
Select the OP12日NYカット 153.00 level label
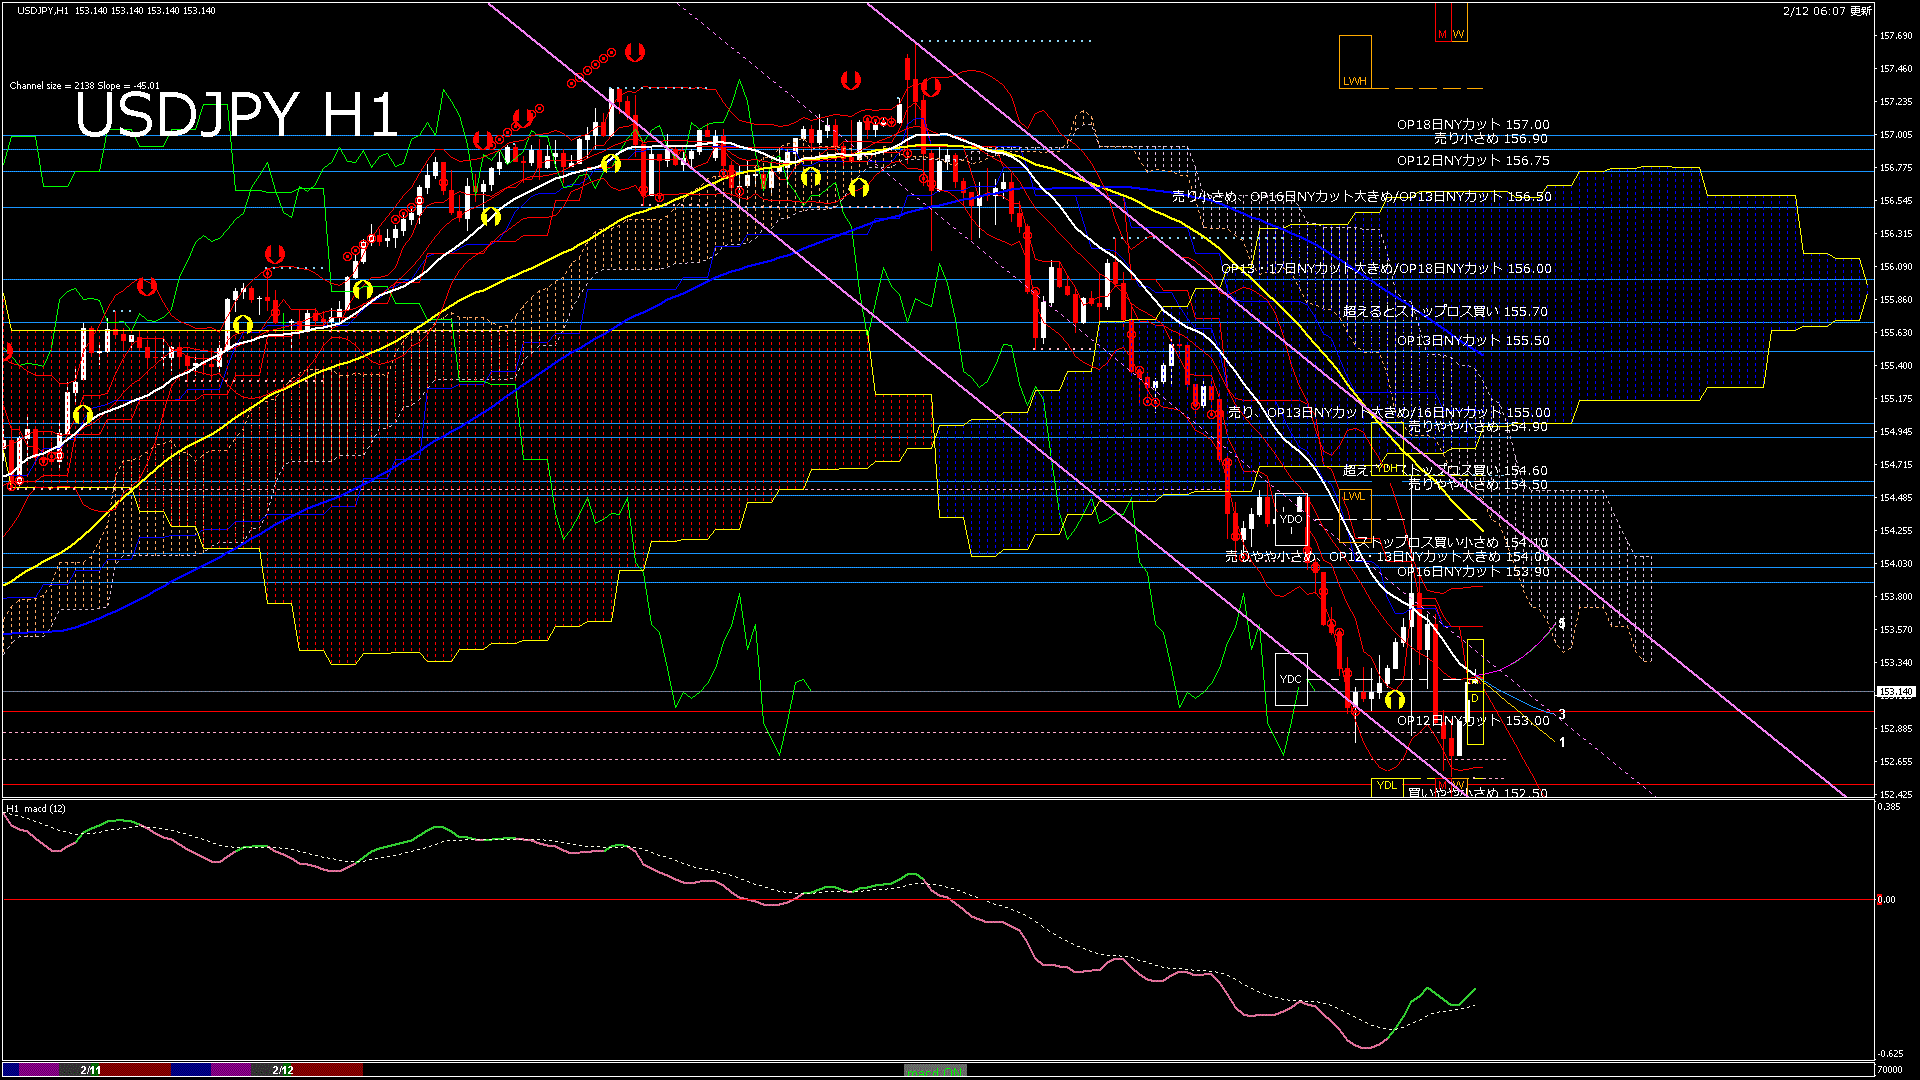coord(1473,721)
